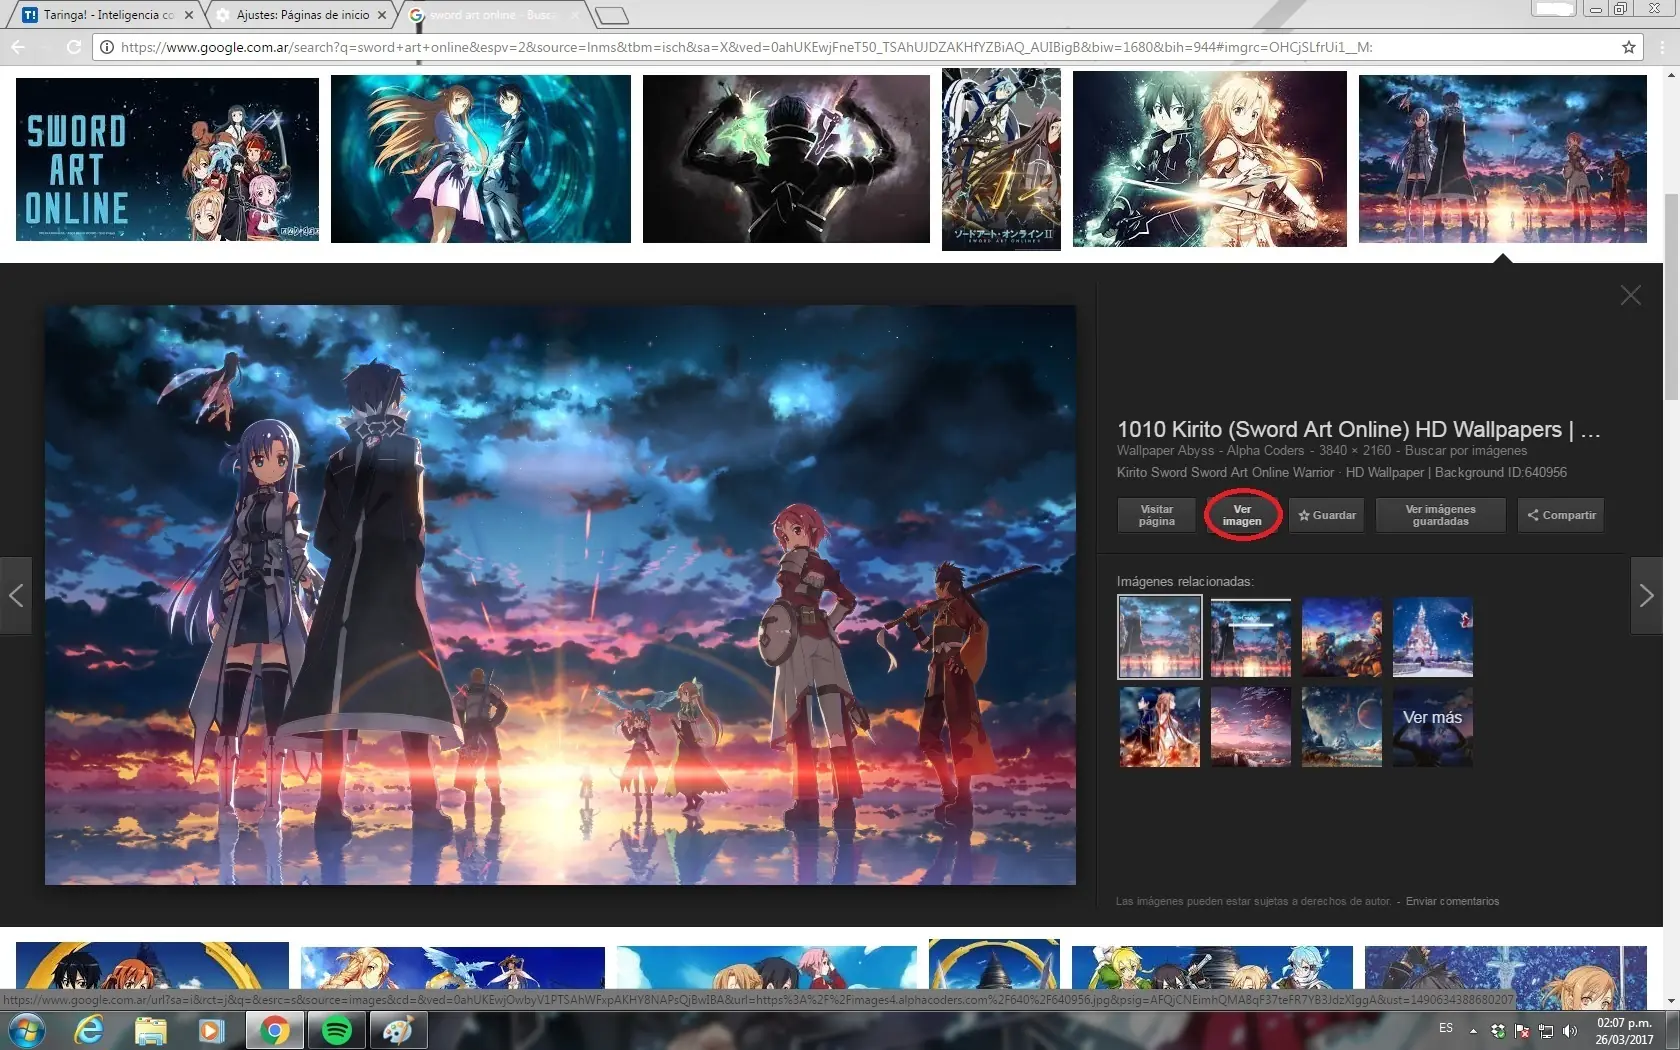Close the Taringa! tab
Screen dimensions: 1680x1050
click(x=189, y=15)
